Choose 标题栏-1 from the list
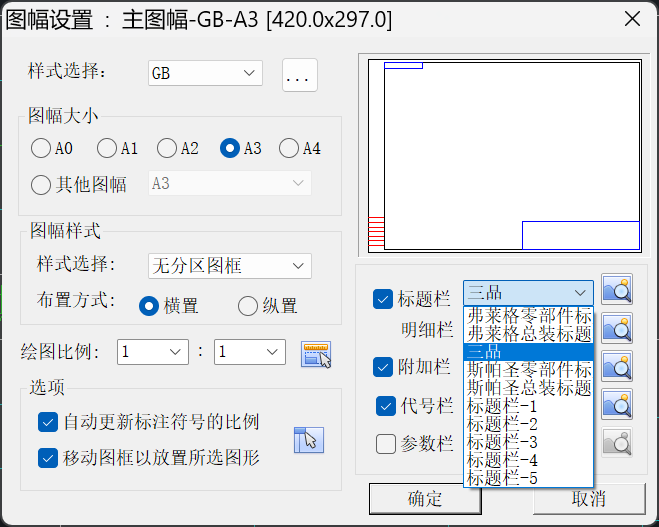This screenshot has width=659, height=527. 529,406
